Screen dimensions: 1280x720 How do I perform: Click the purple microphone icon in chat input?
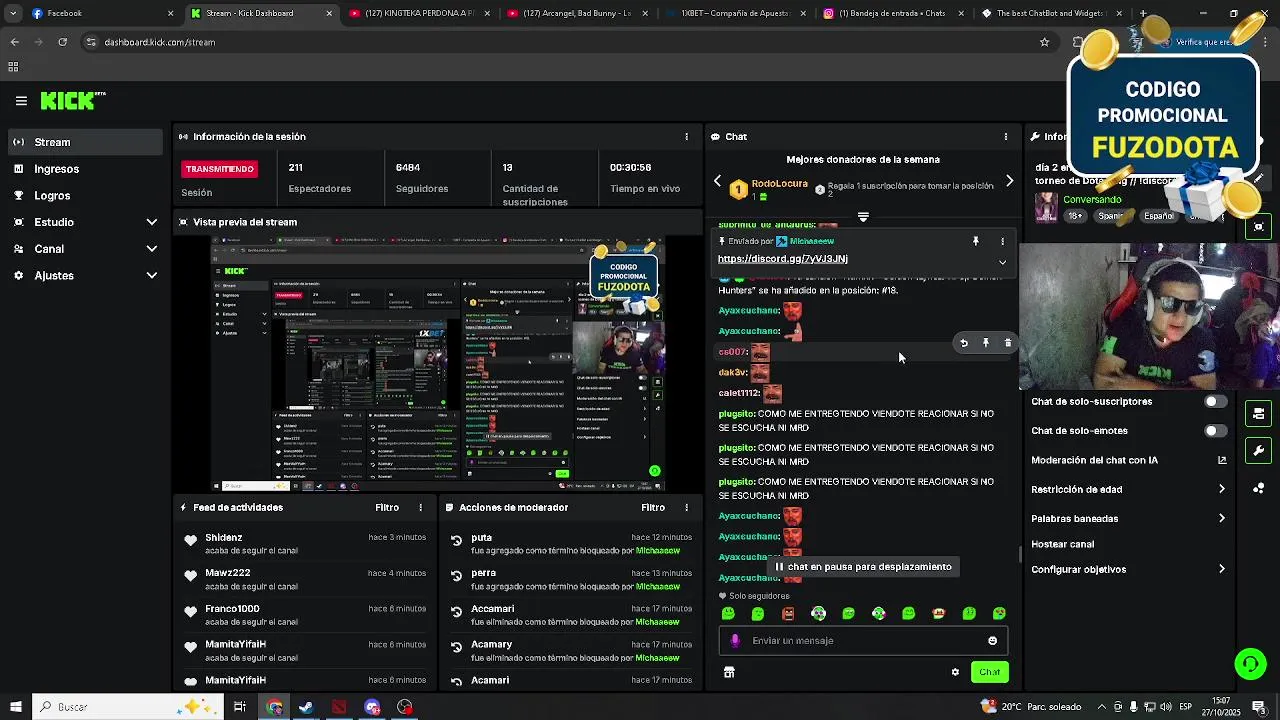tap(736, 641)
